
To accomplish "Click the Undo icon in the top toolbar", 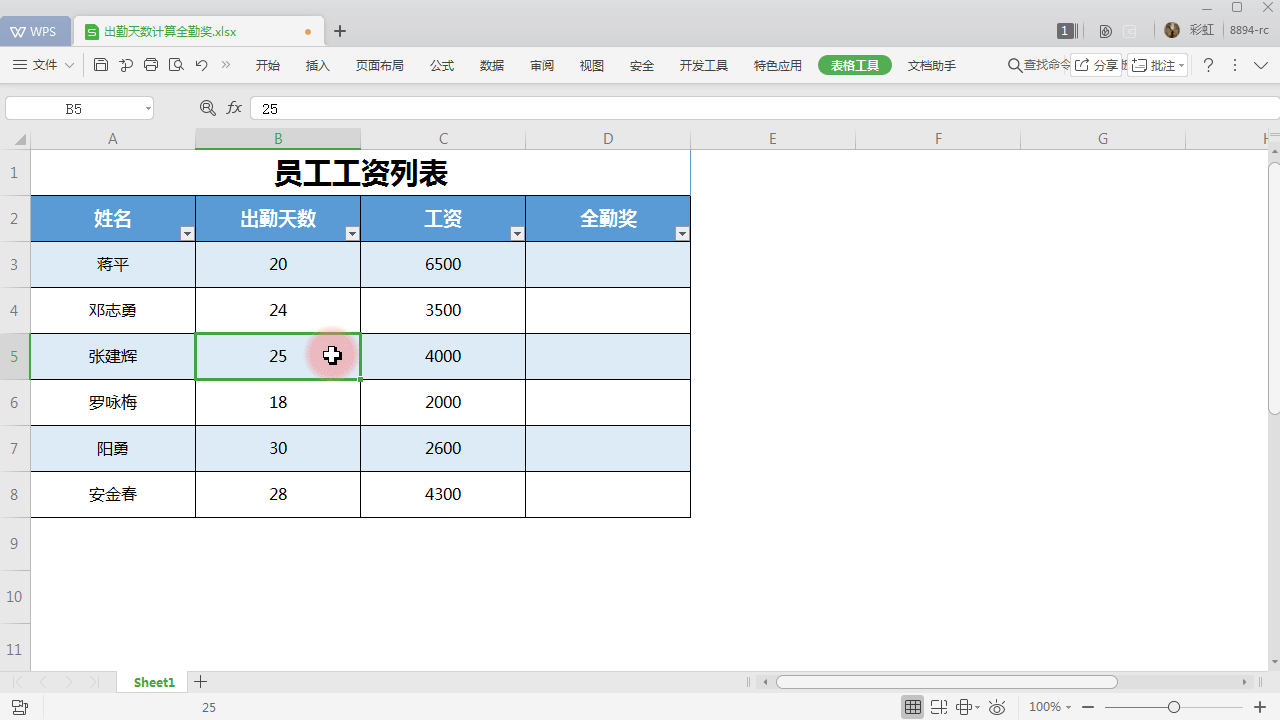I will 199,64.
